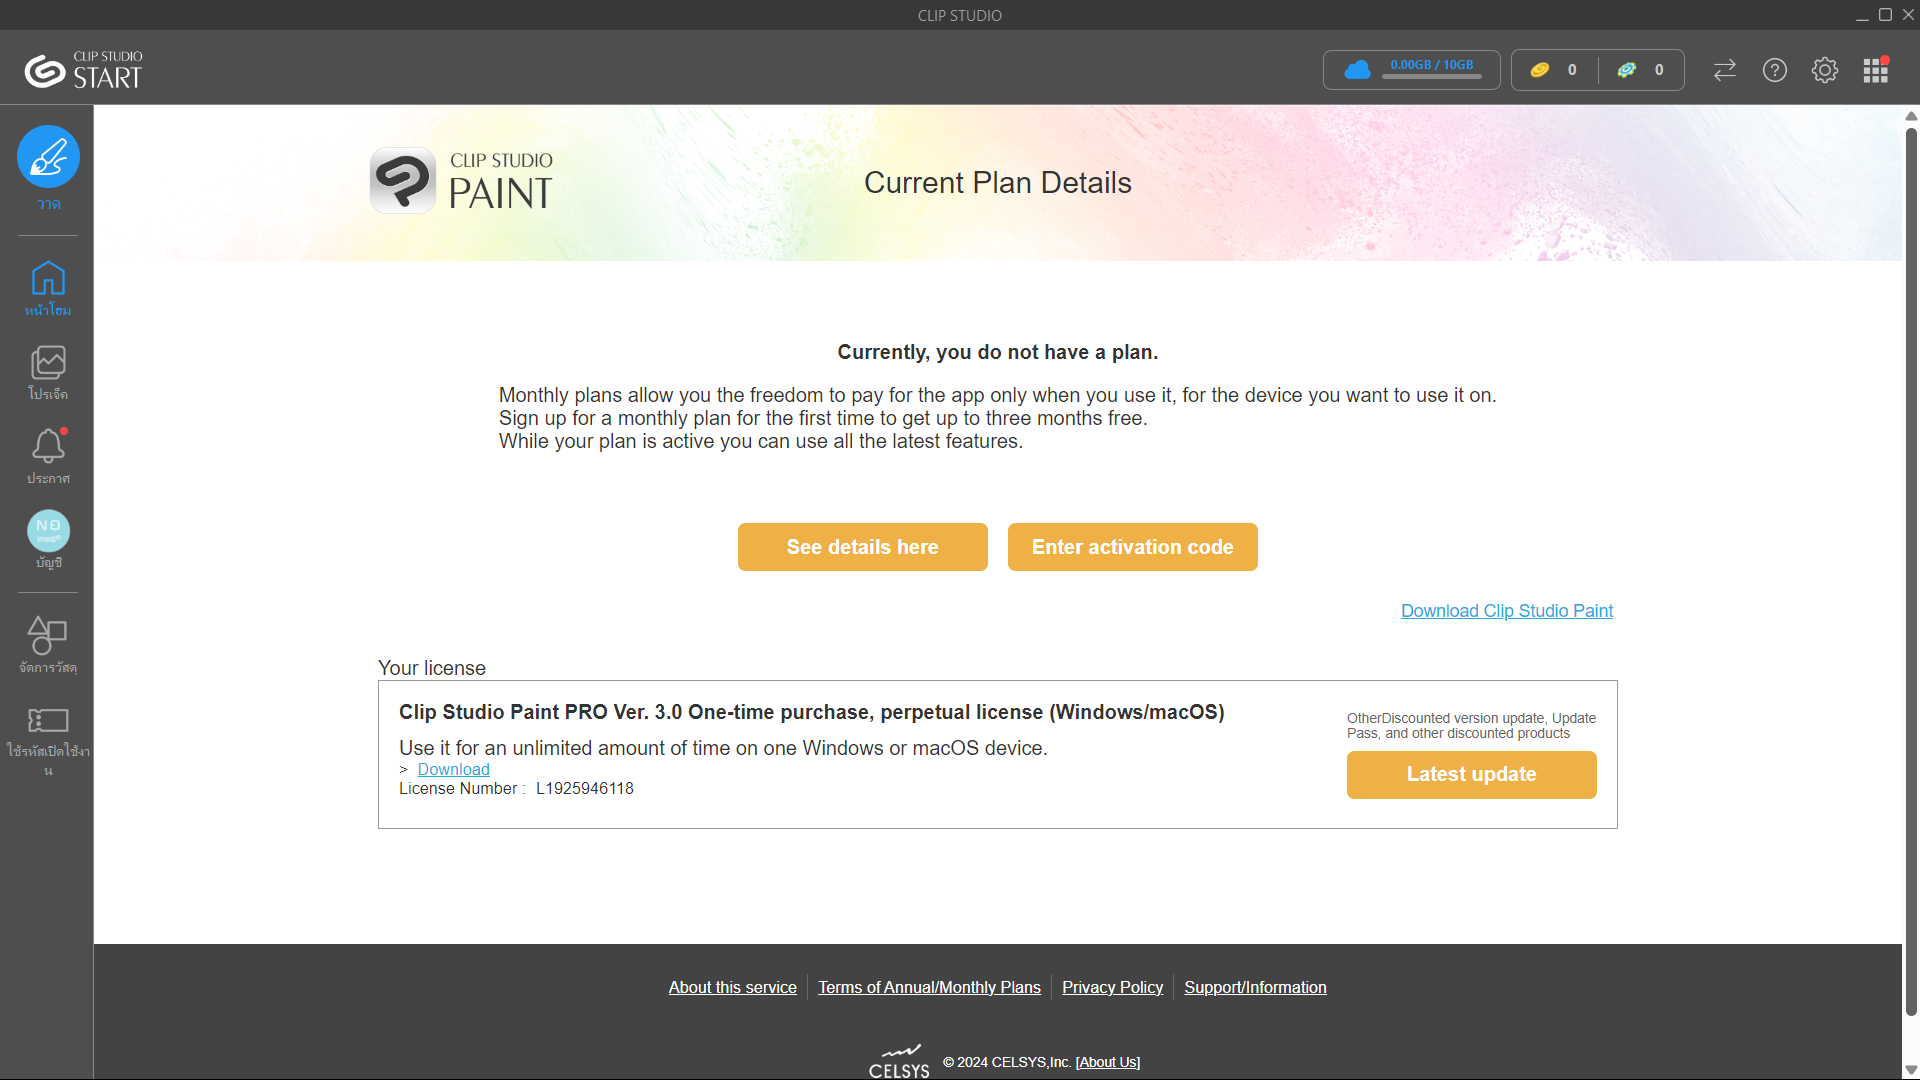Viewport: 1920px width, 1080px height.
Task: Follow Download Clip Studio Paint link
Action: tap(1506, 611)
